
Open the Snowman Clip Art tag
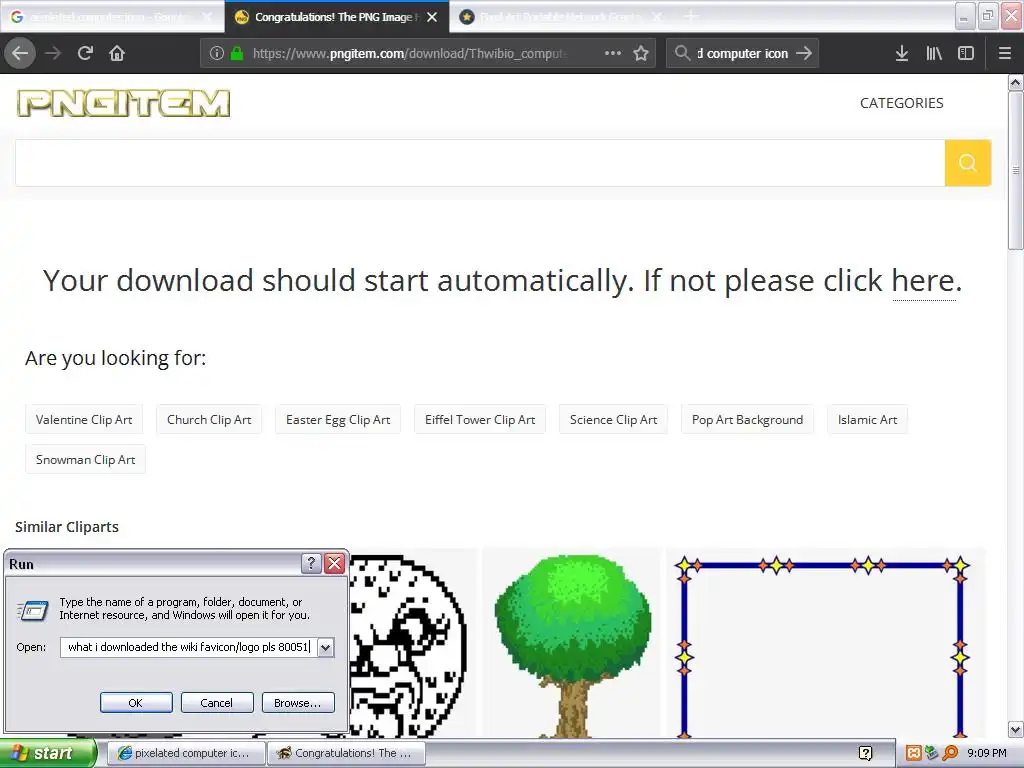(86, 460)
